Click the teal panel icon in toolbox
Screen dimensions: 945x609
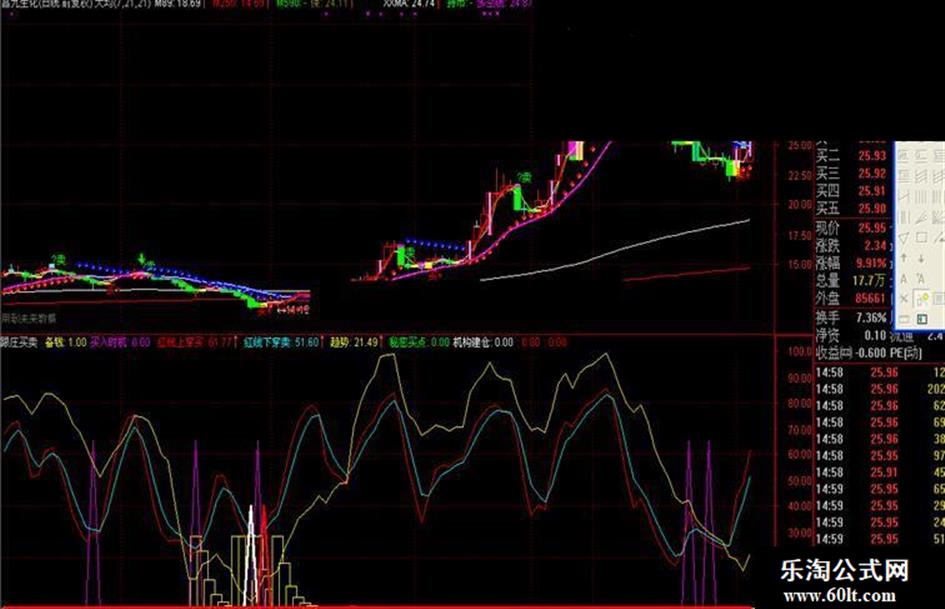[x=921, y=318]
